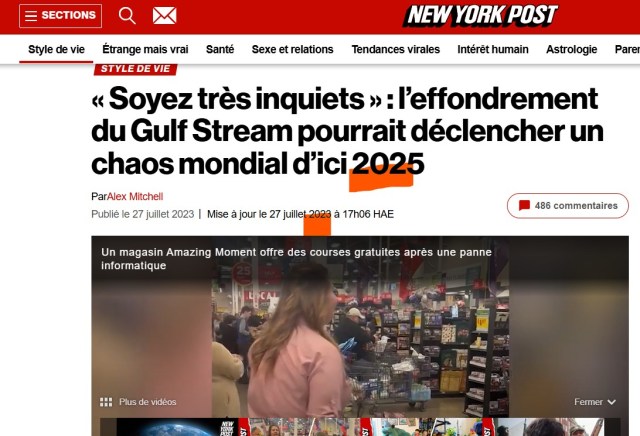
Task: Click the red STYLE DE VIE label
Action: 136,69
